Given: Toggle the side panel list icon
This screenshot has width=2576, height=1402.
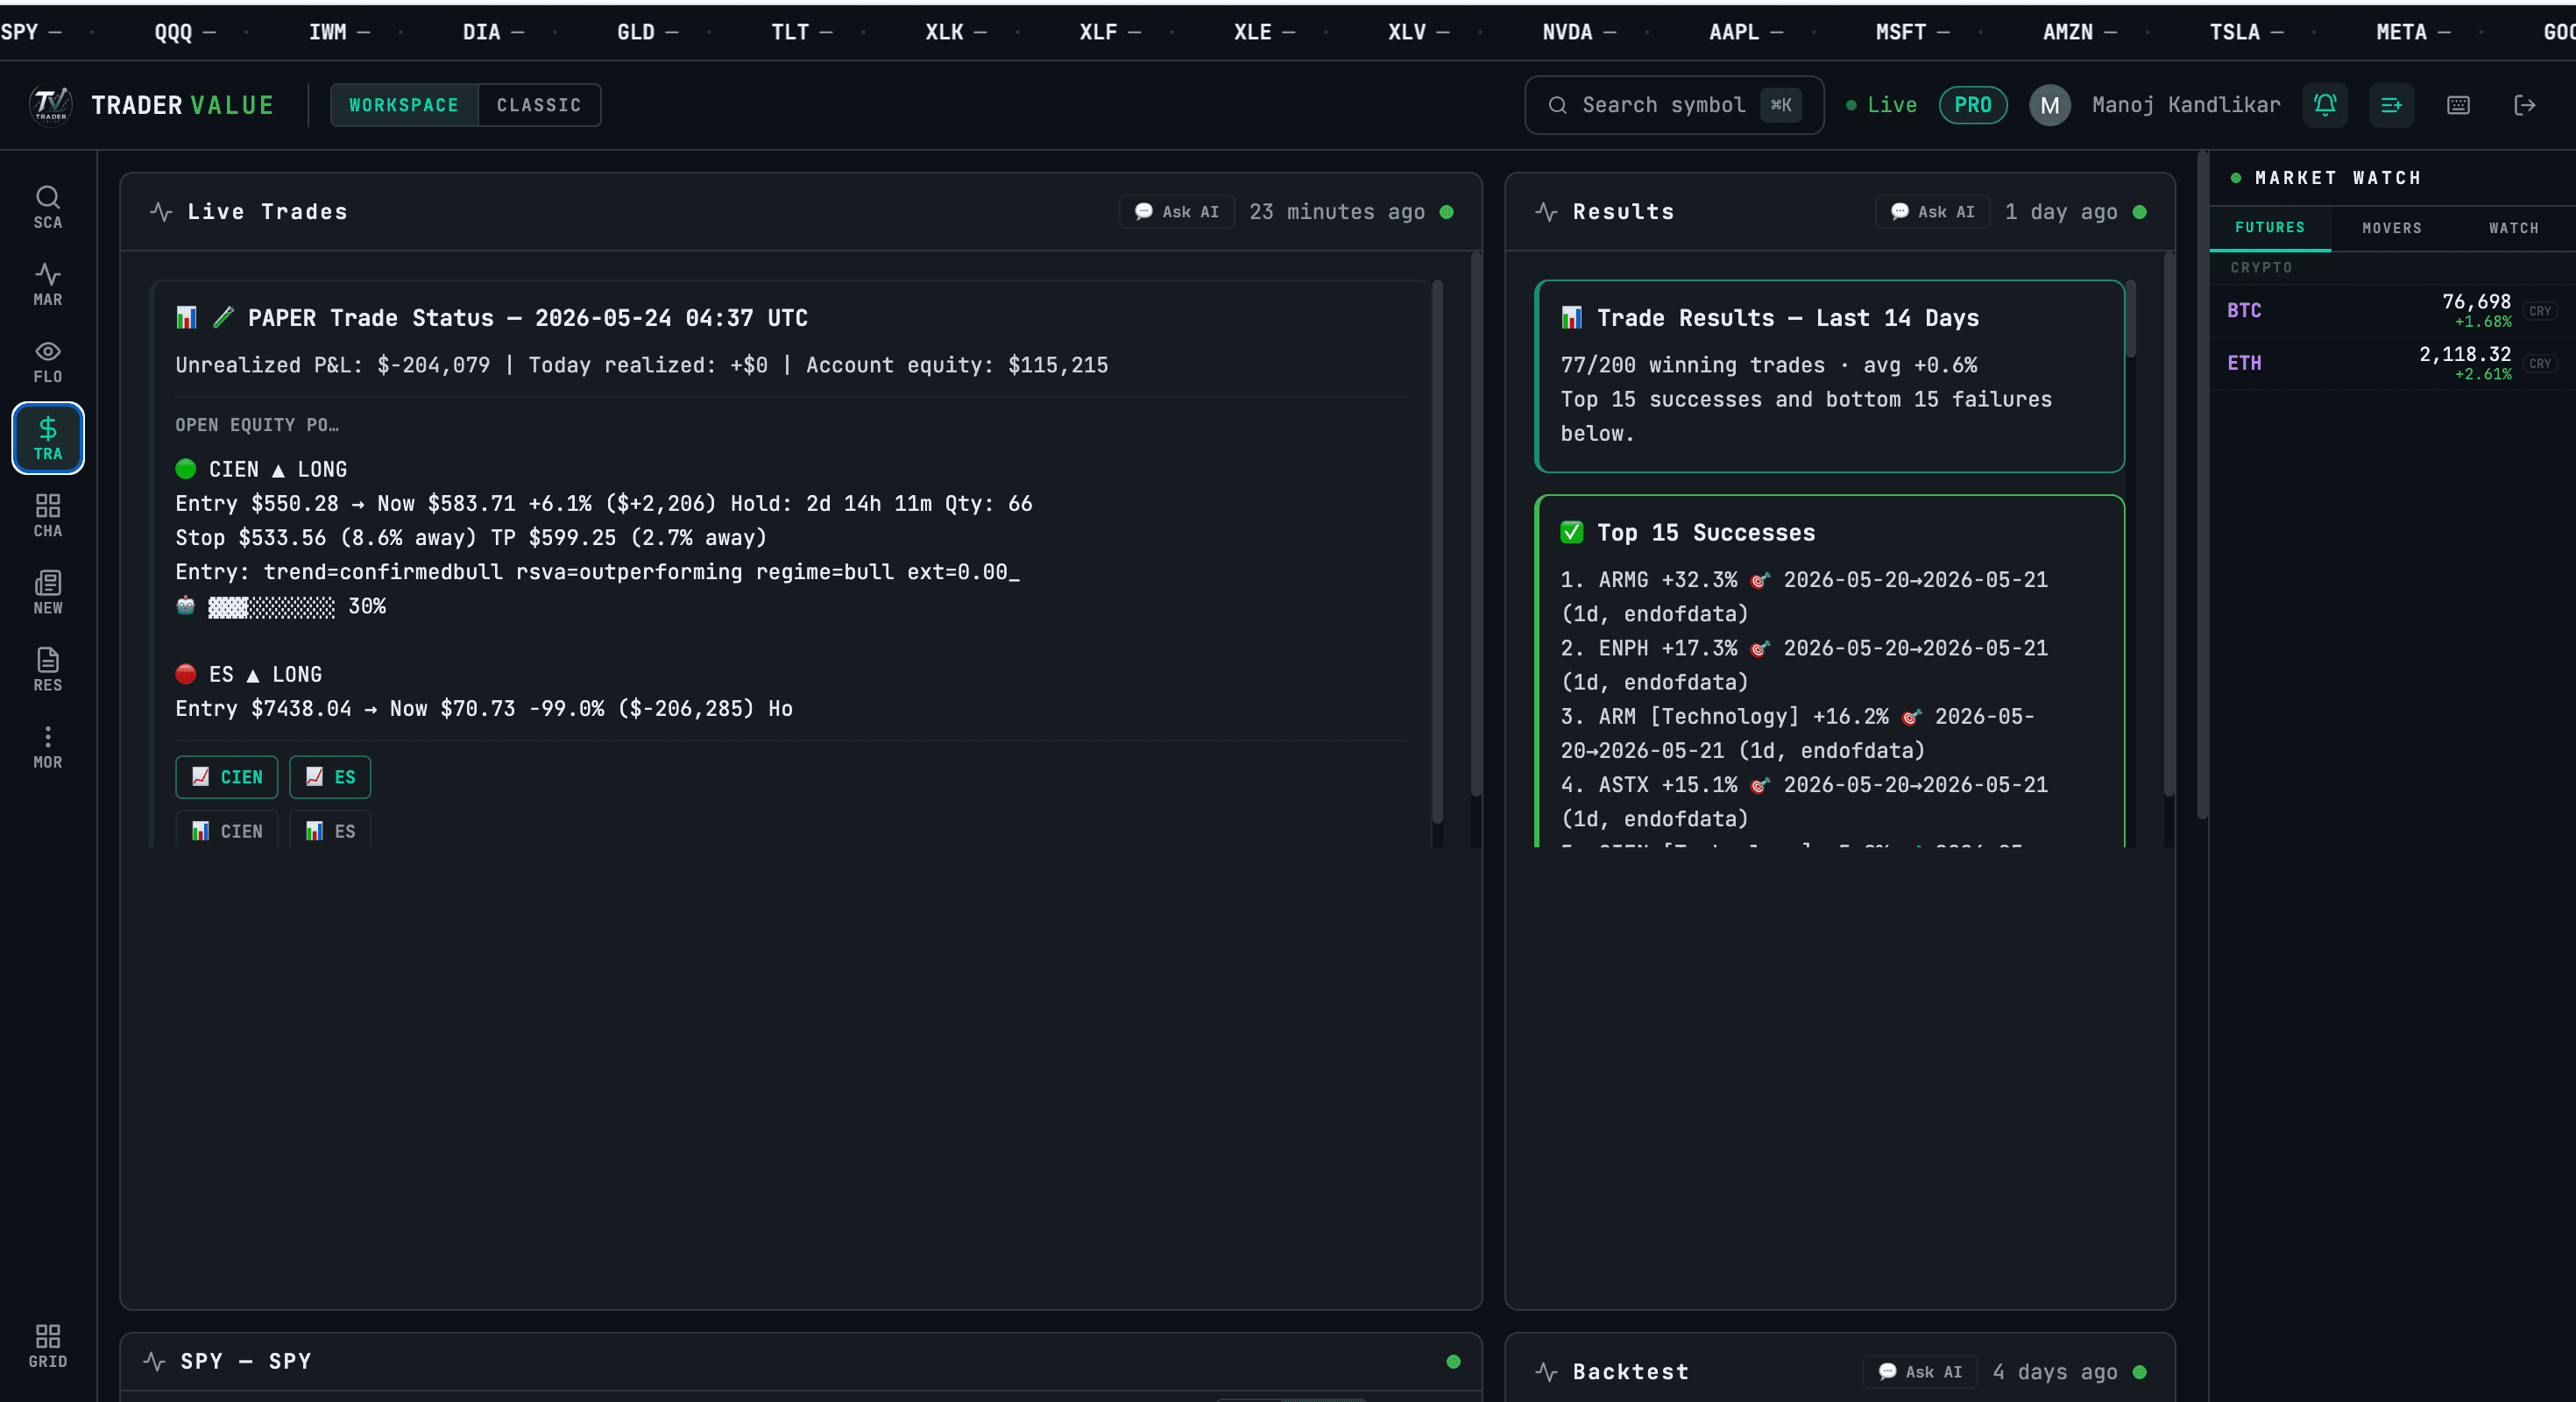Looking at the screenshot, I should coord(2391,105).
